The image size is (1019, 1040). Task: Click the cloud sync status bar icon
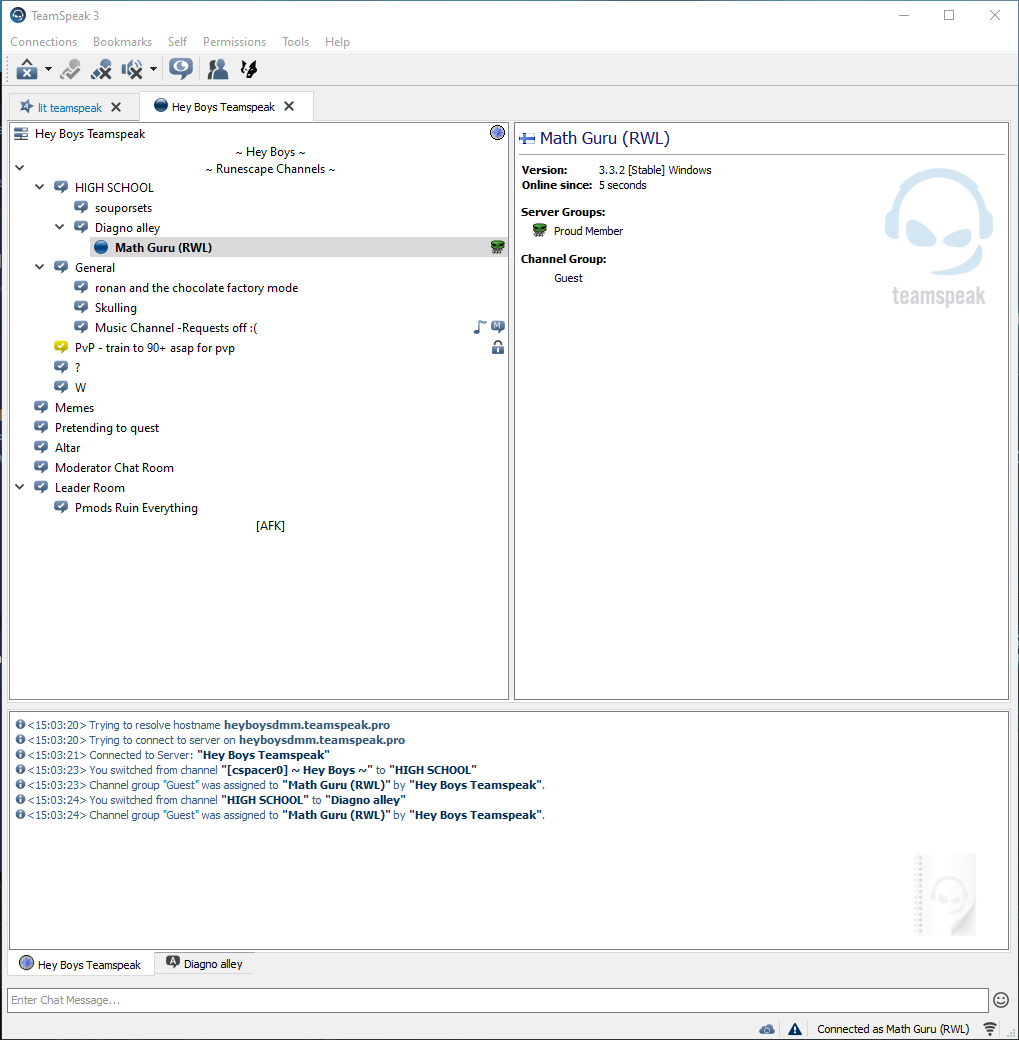tap(767, 1029)
